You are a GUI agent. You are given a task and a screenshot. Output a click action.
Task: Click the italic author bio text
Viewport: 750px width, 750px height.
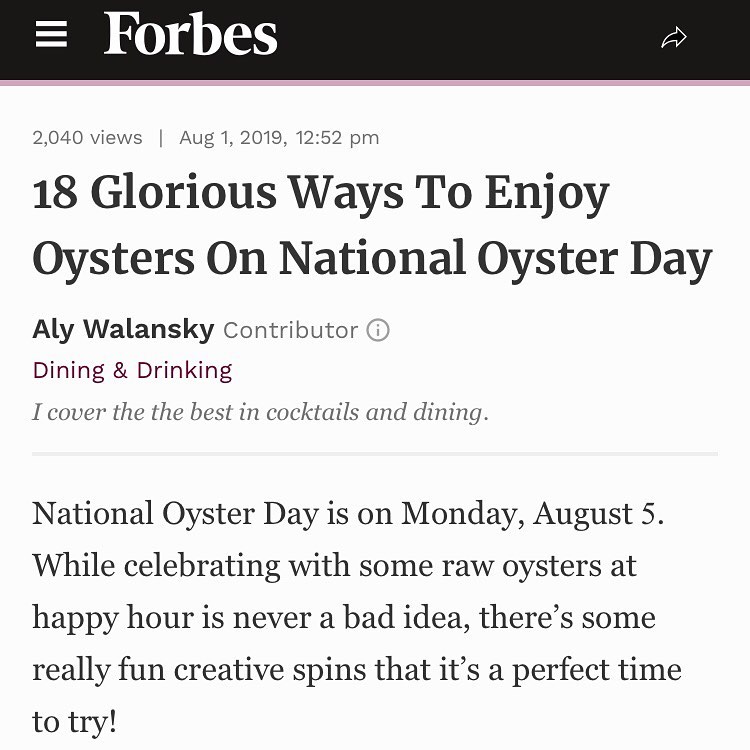(x=261, y=412)
